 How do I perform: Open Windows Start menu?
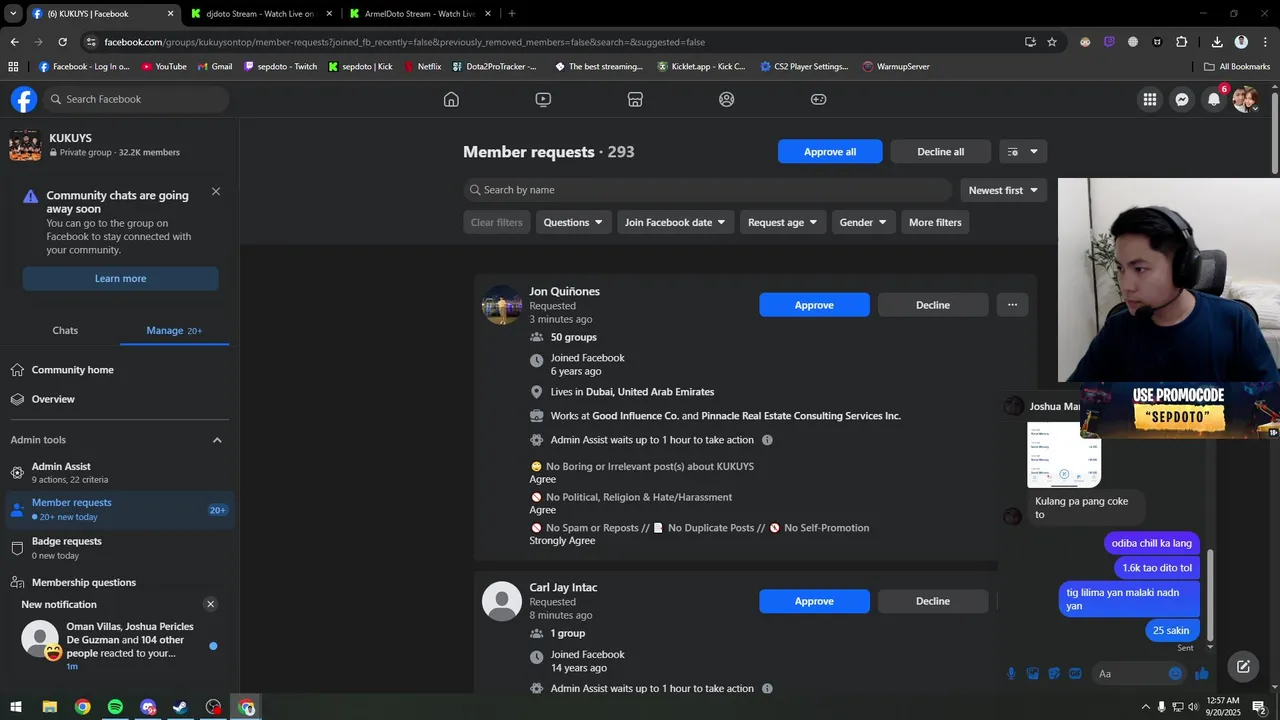(16, 707)
